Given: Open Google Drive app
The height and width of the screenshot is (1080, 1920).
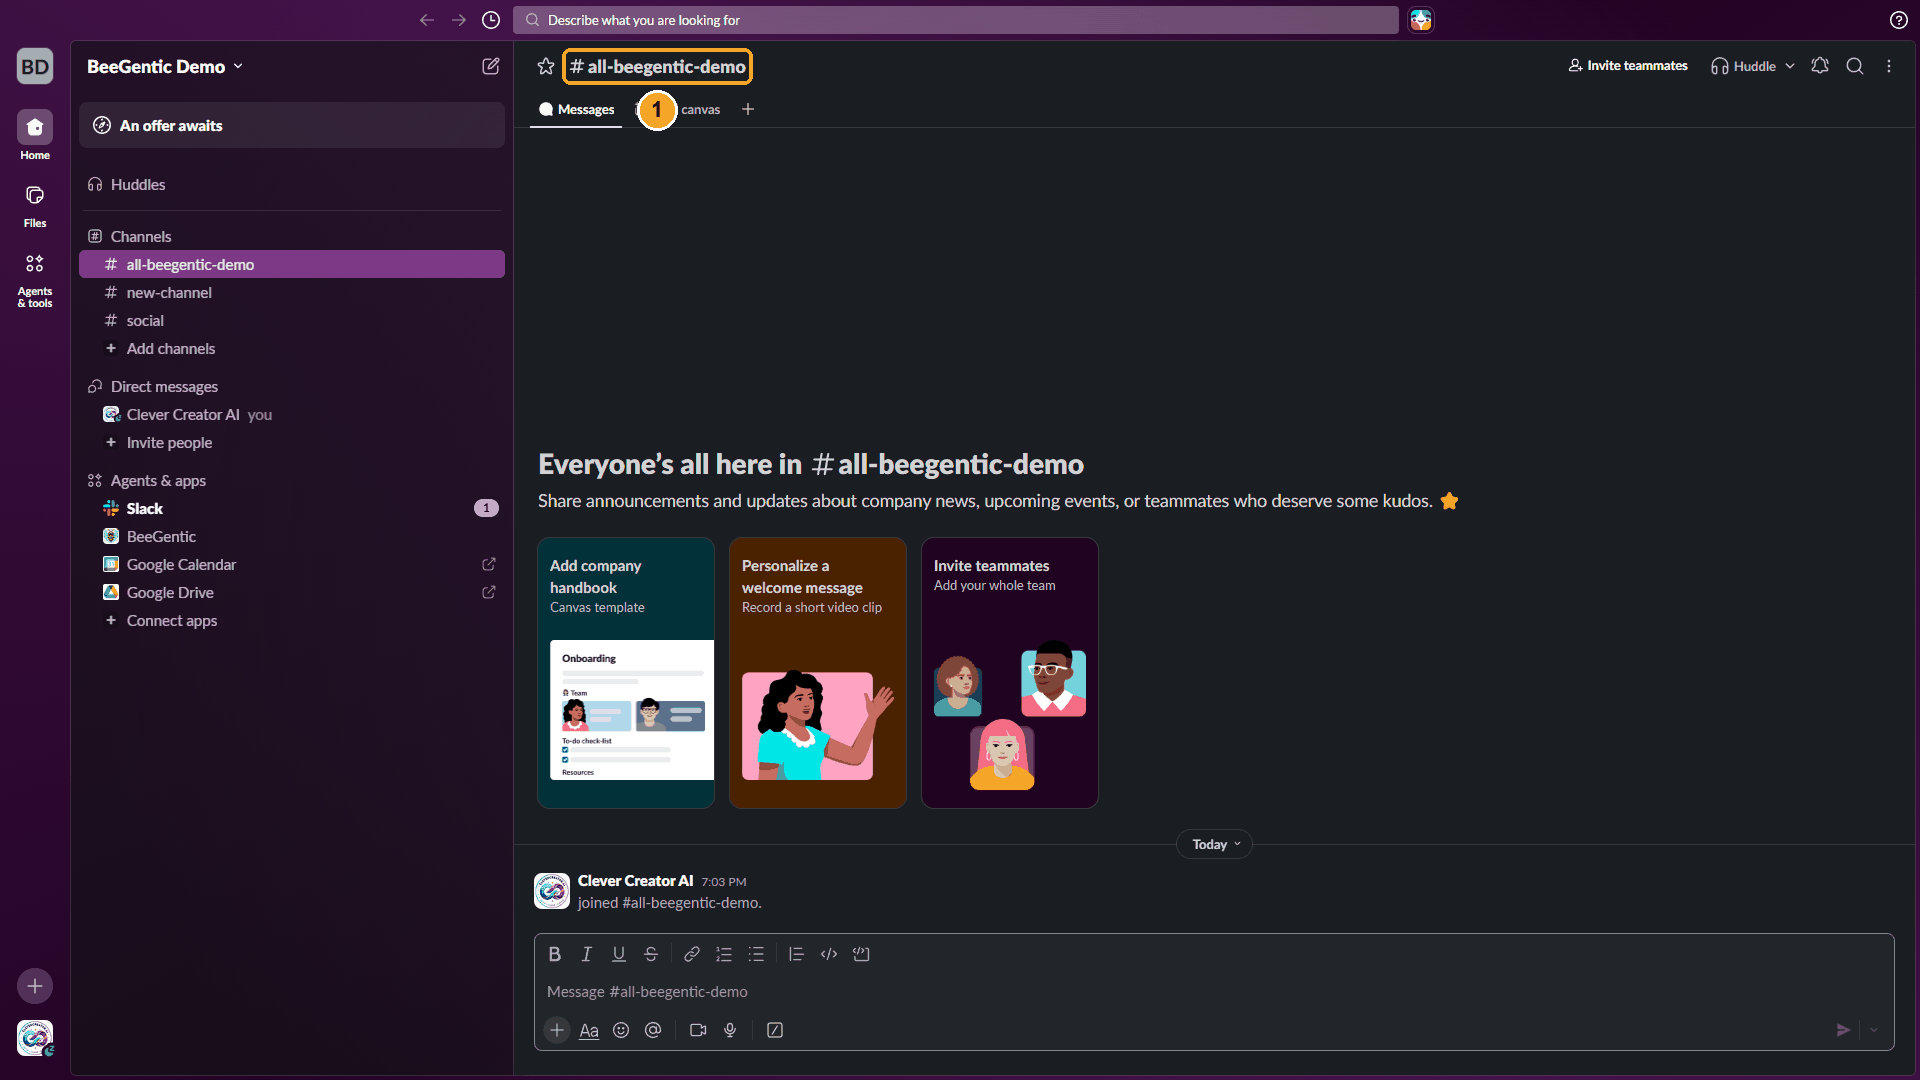Looking at the screenshot, I should pos(292,592).
